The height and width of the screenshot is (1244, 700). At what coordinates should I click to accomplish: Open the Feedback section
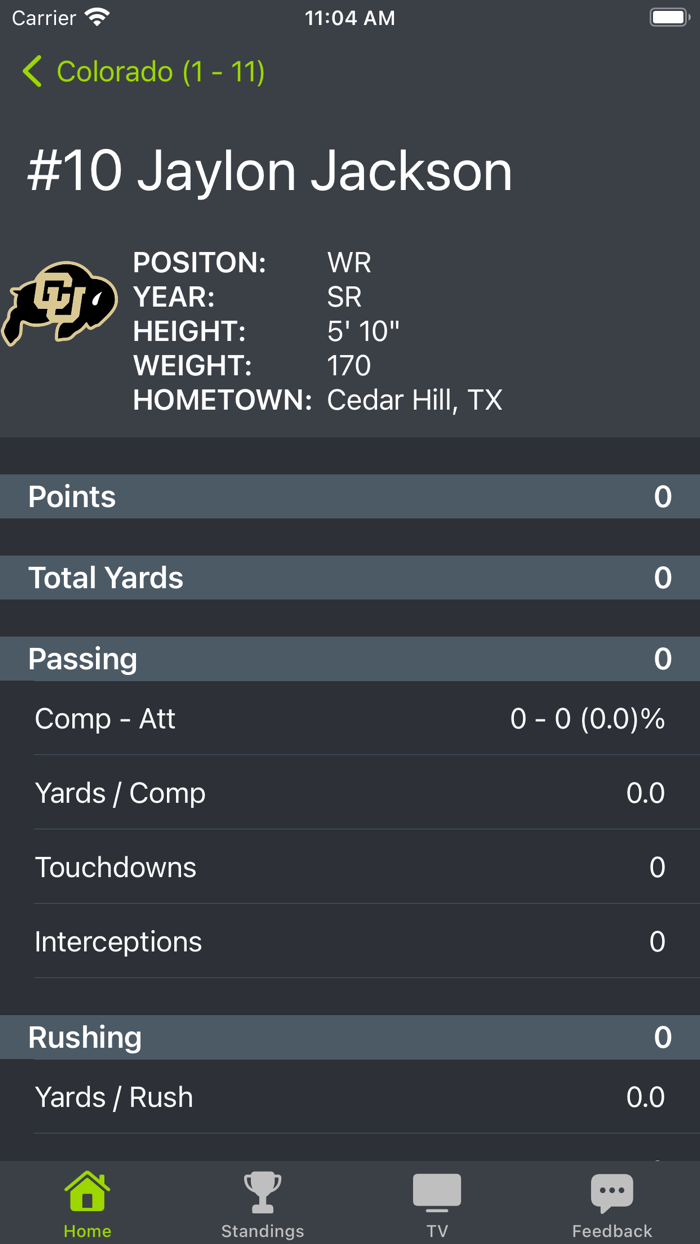612,1203
